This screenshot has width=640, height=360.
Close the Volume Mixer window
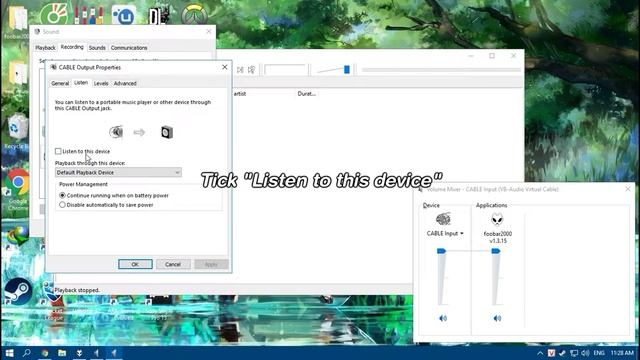pos(628,189)
